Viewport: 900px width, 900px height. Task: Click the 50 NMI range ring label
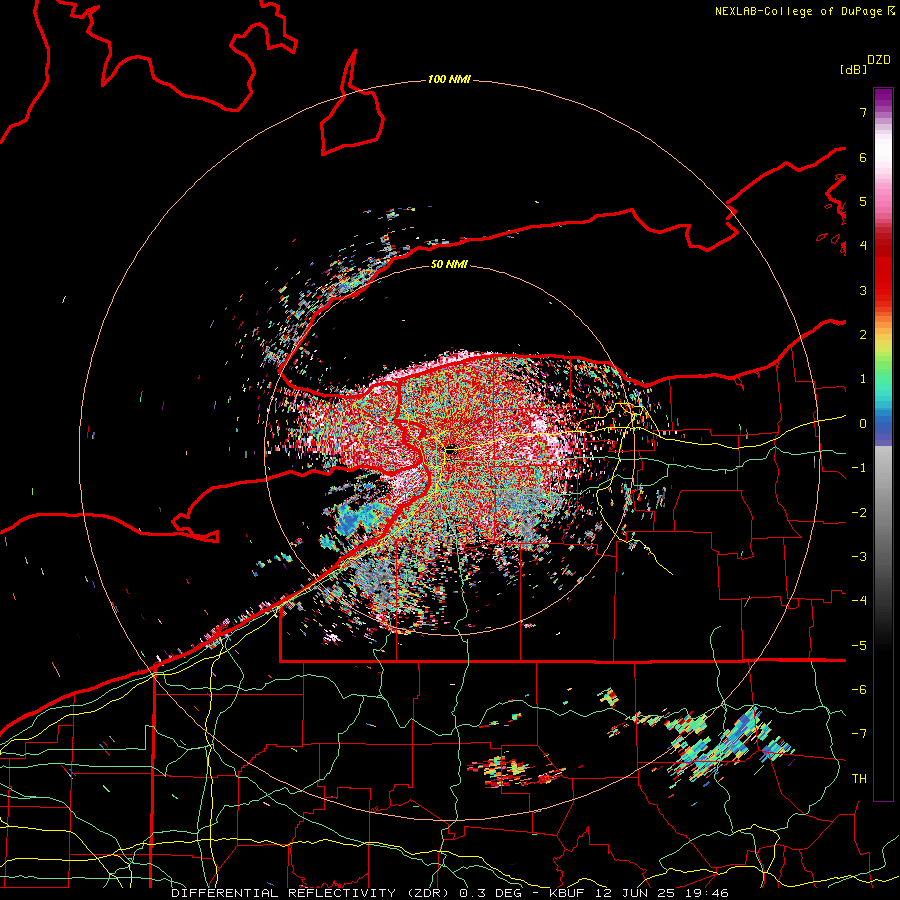[449, 264]
